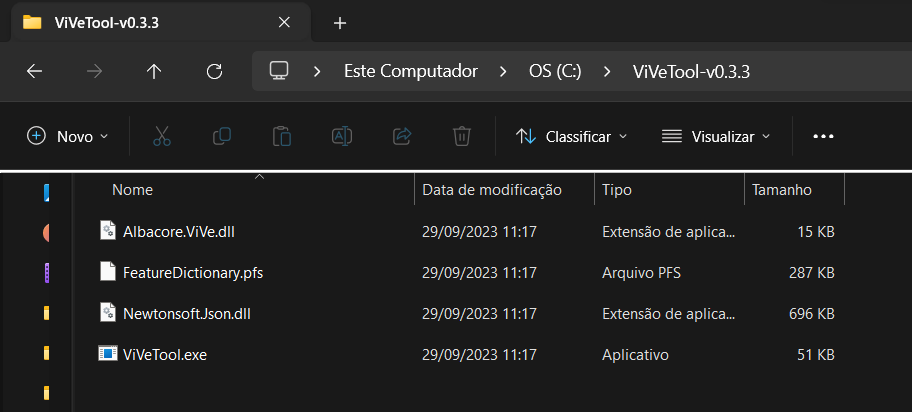Viewport: 912px width, 412px height.
Task: Sort by Data de modificação column
Action: (492, 190)
